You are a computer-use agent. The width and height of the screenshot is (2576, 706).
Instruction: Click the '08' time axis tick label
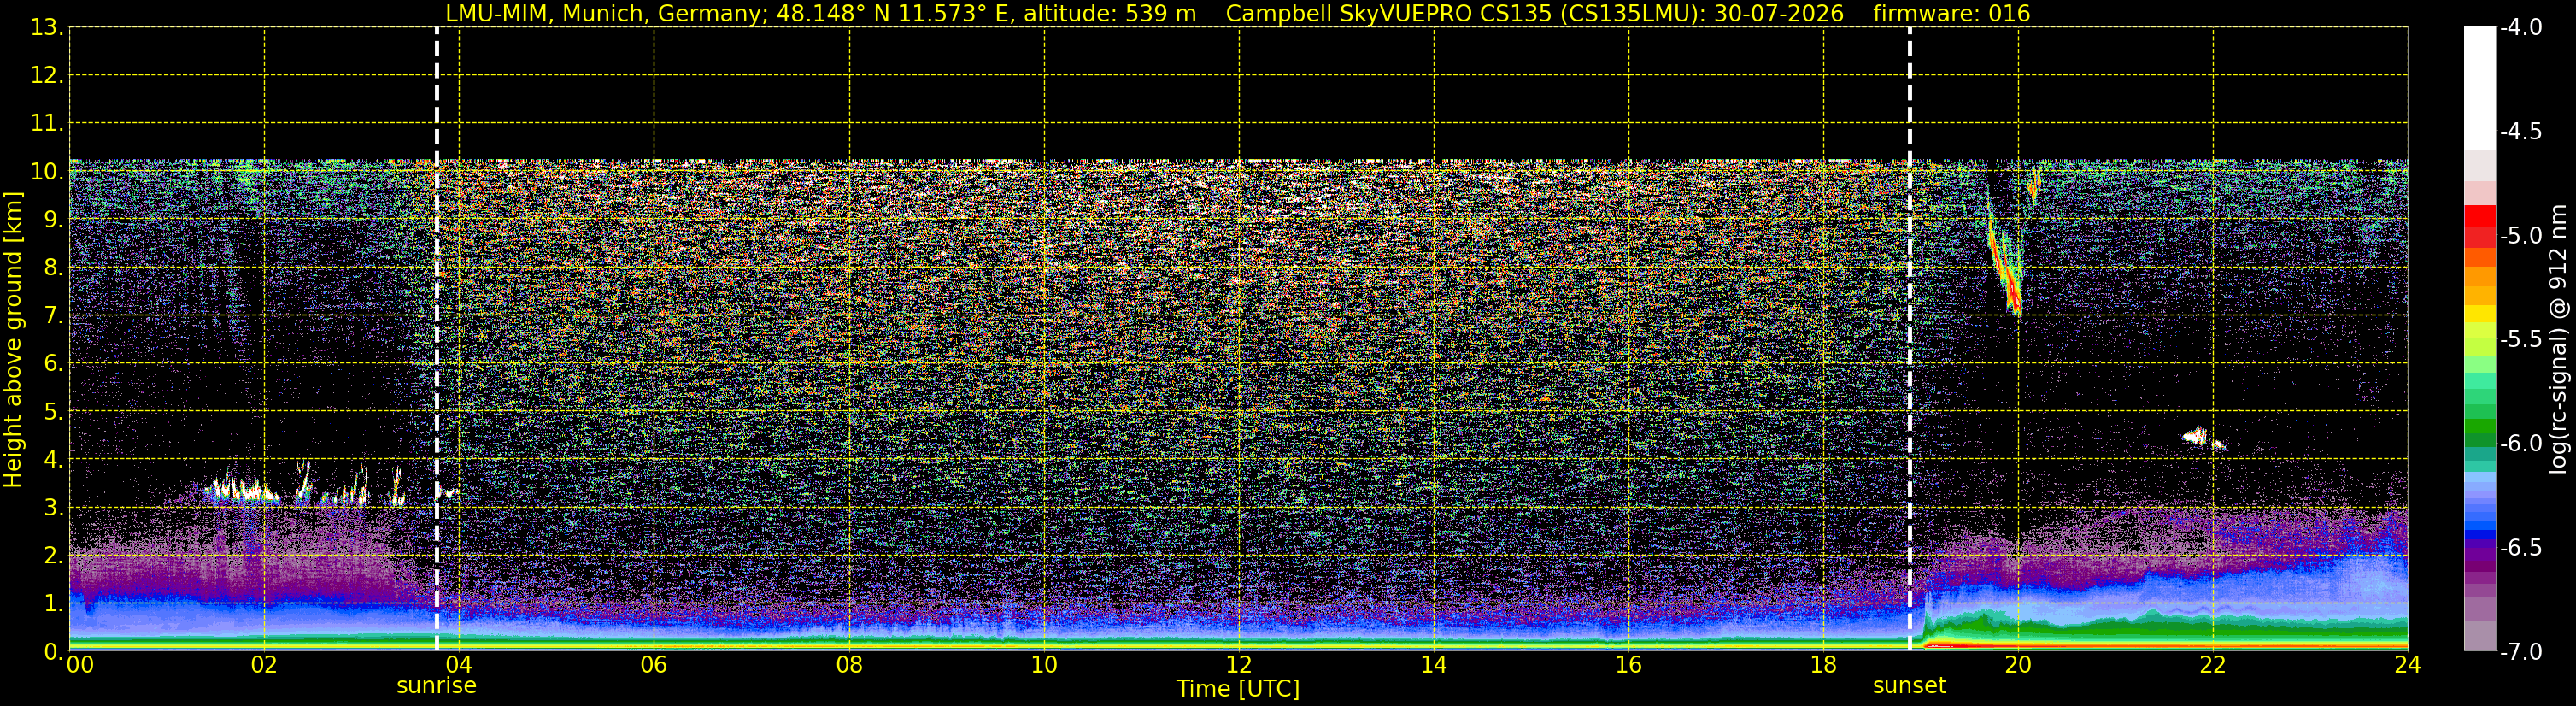(x=849, y=665)
